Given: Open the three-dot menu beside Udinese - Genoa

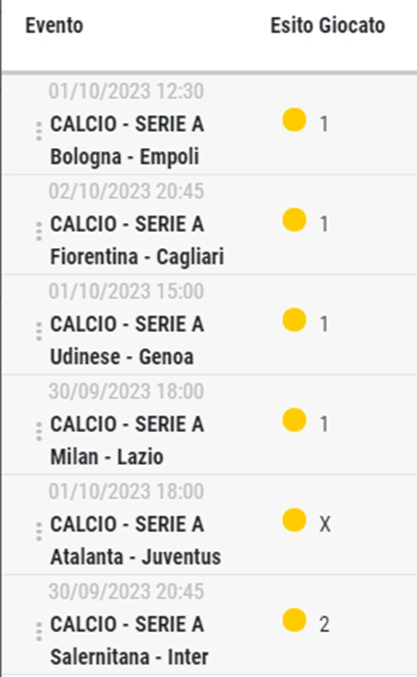Looking at the screenshot, I should [39, 331].
